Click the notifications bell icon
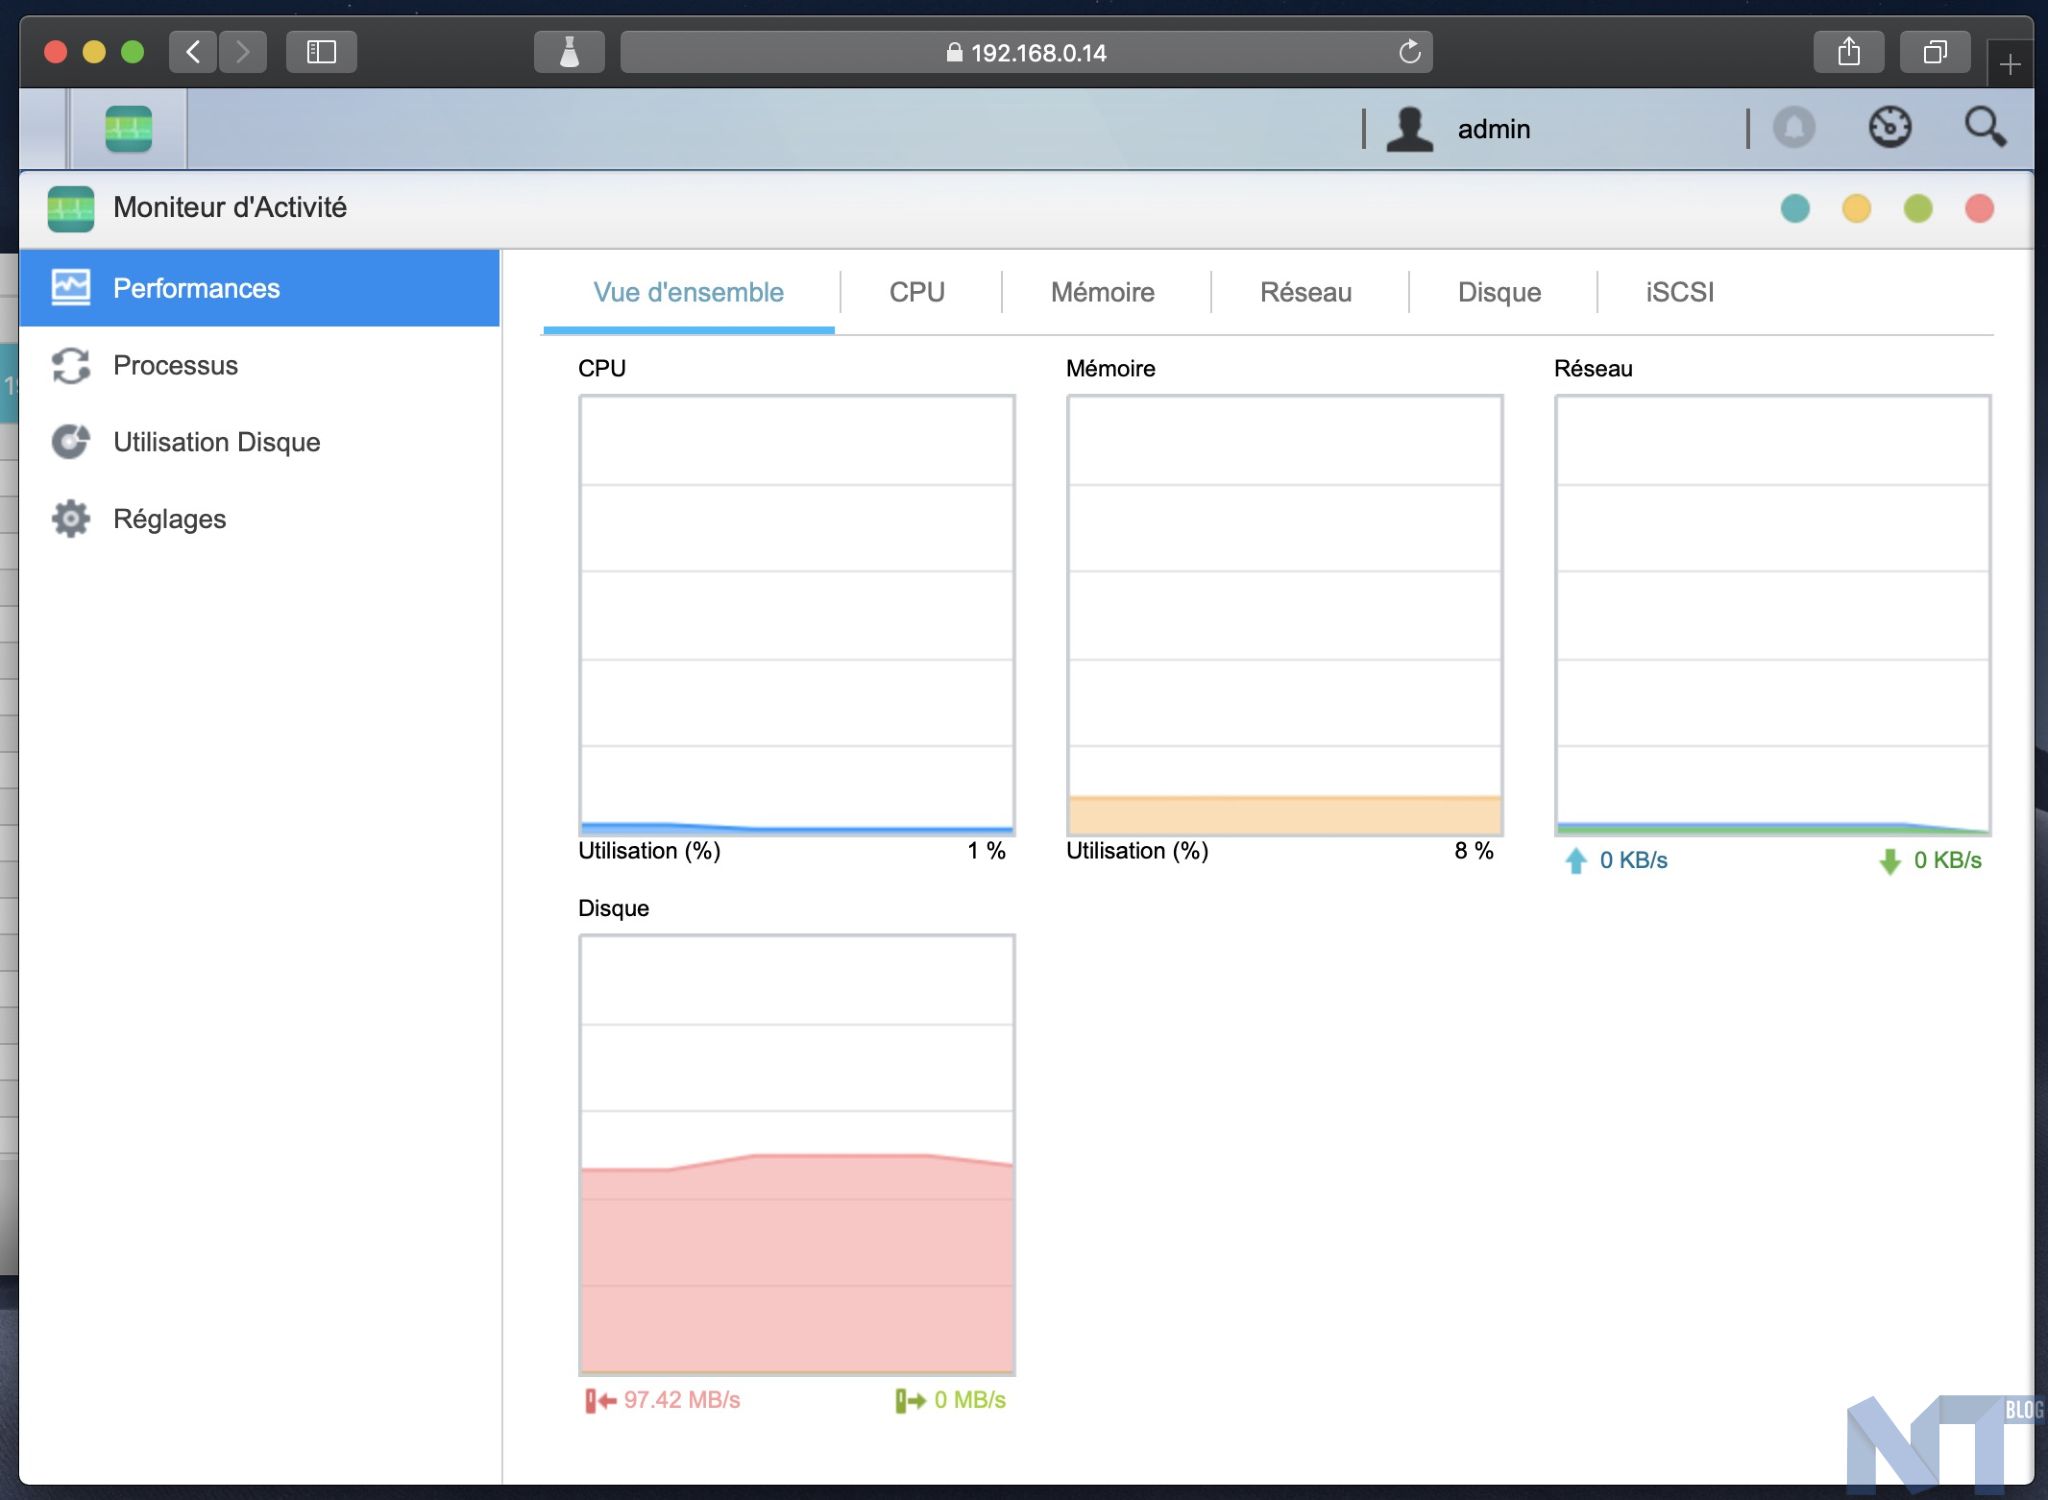Image resolution: width=2048 pixels, height=1500 pixels. [x=1794, y=128]
